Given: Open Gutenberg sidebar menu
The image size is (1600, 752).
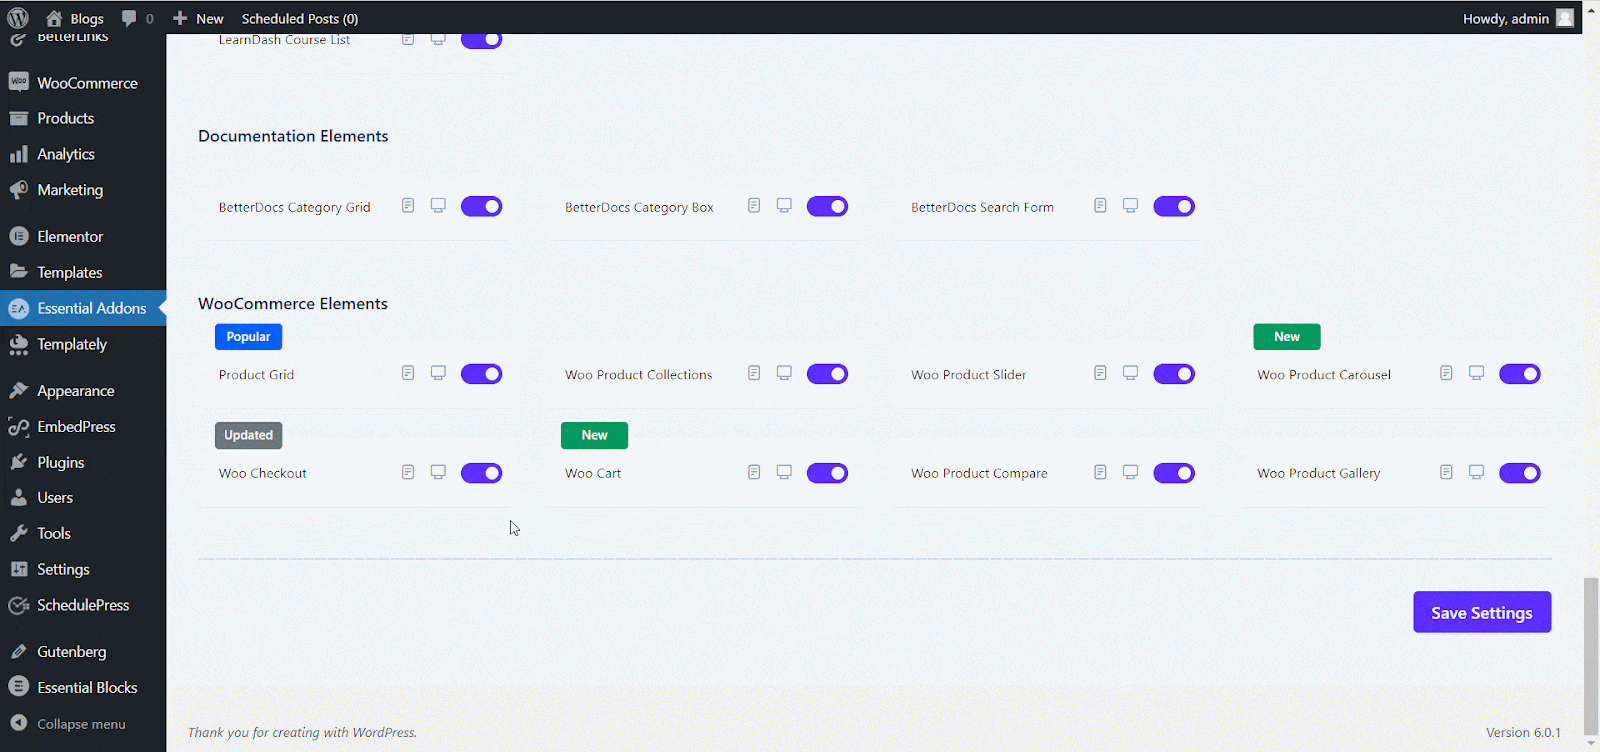Looking at the screenshot, I should click(x=83, y=652).
